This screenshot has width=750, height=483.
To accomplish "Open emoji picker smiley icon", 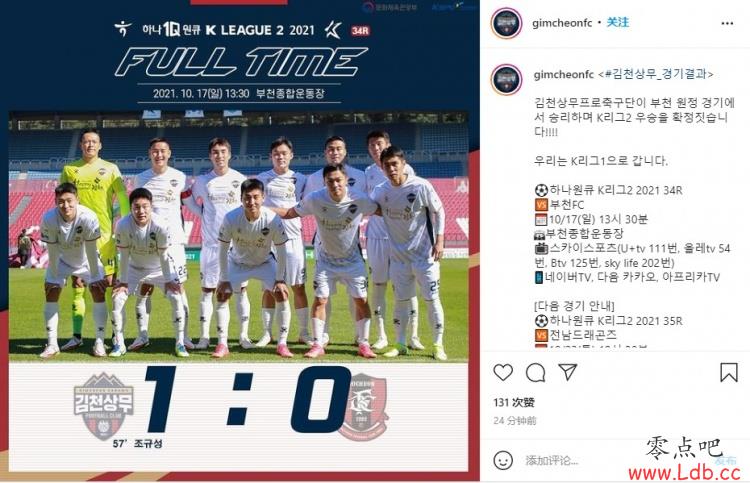I will tap(503, 460).
